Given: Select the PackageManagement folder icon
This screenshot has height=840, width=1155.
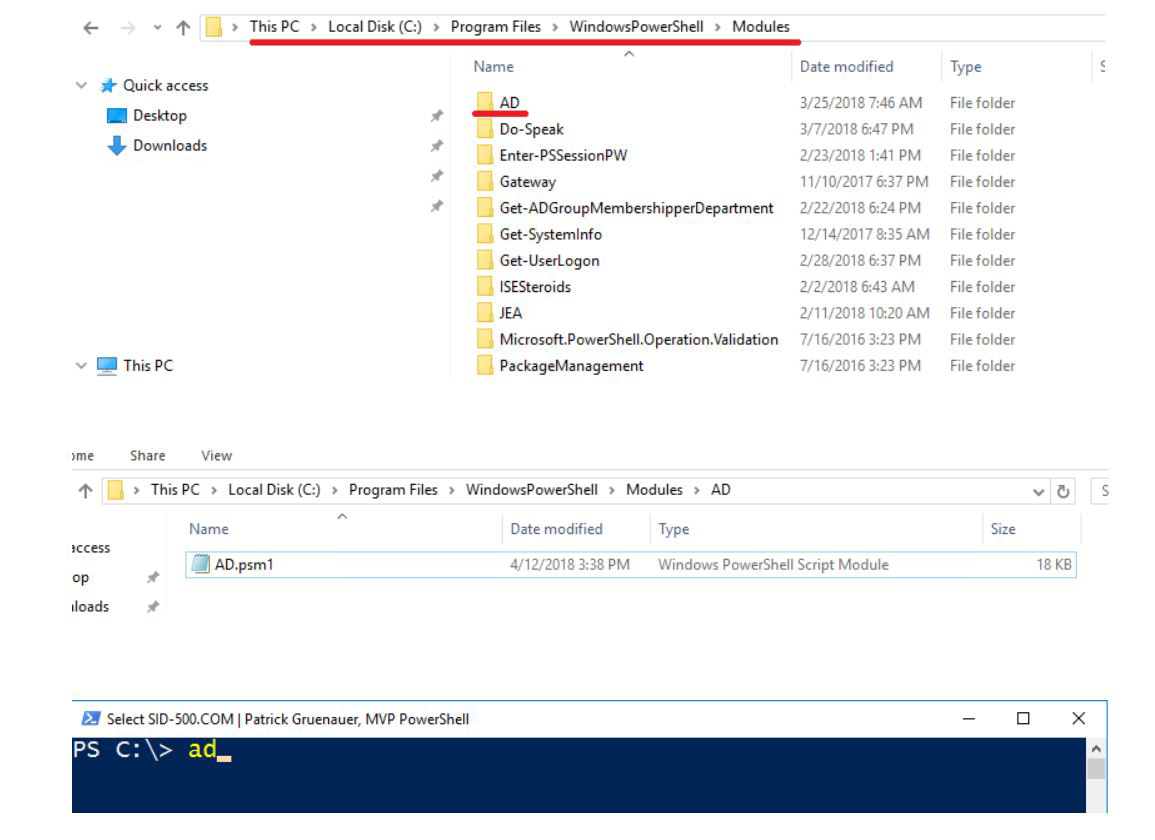Looking at the screenshot, I should 484,365.
